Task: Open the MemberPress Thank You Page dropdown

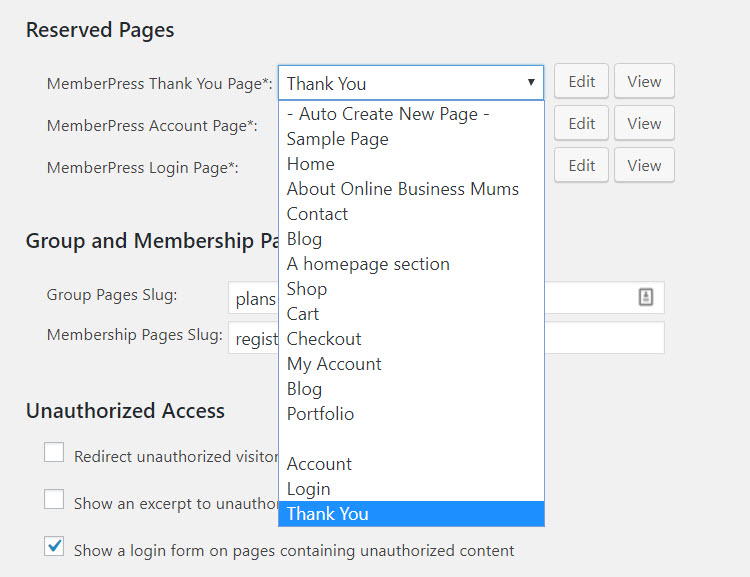Action: [410, 83]
